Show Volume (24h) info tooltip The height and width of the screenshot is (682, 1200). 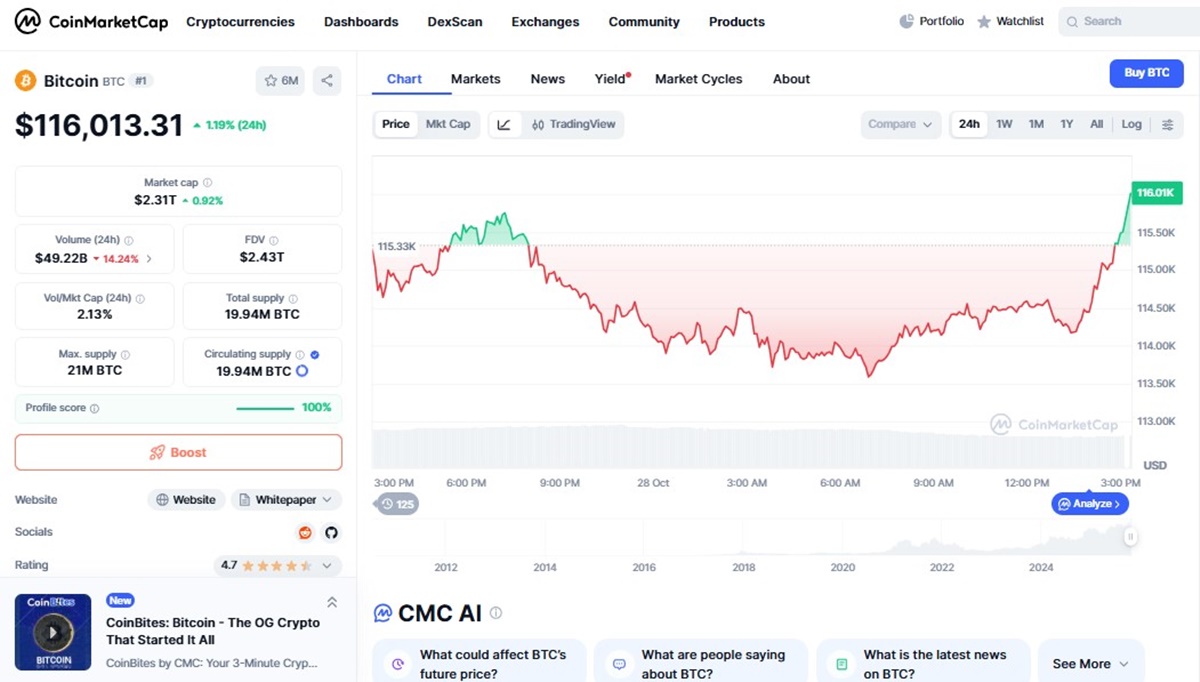[129, 241]
